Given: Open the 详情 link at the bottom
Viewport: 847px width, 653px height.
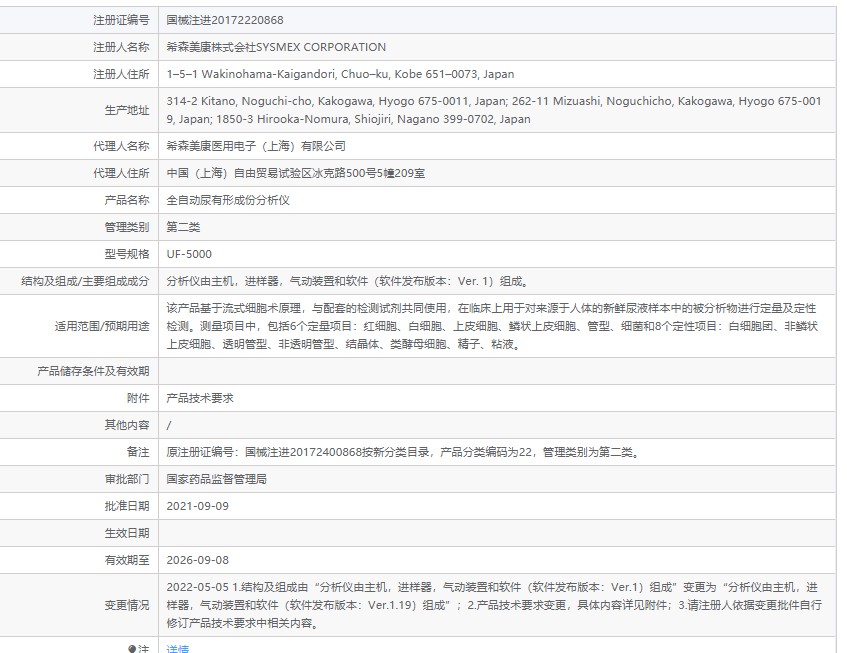Looking at the screenshot, I should 178,649.
